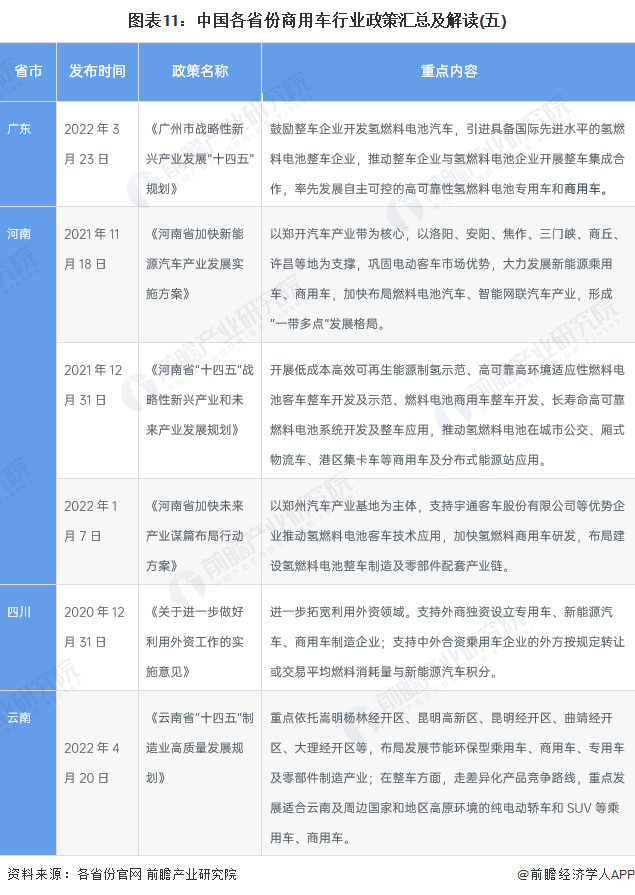Select the 重点内容 column header
The width and height of the screenshot is (635, 895).
pos(449,71)
